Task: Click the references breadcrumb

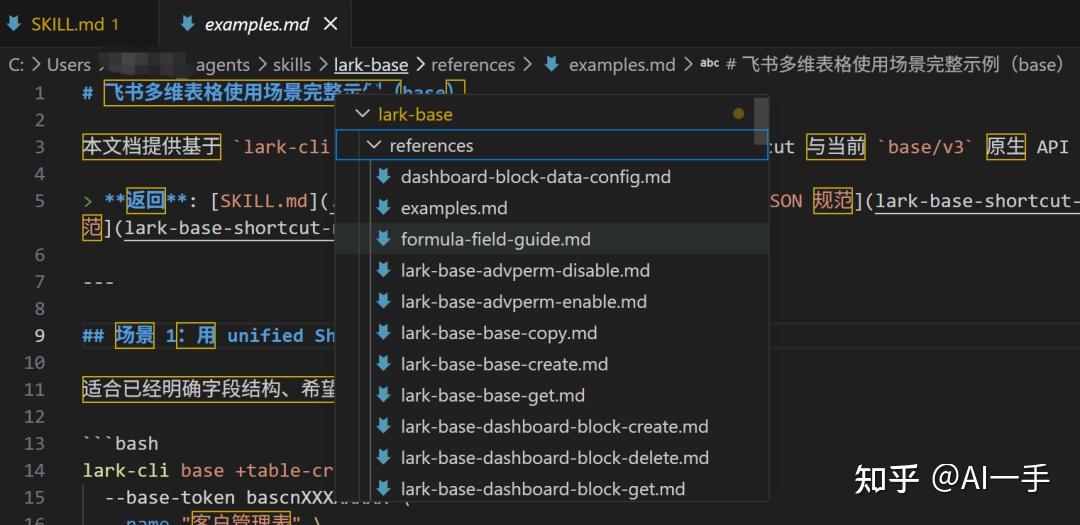Action: pos(473,65)
